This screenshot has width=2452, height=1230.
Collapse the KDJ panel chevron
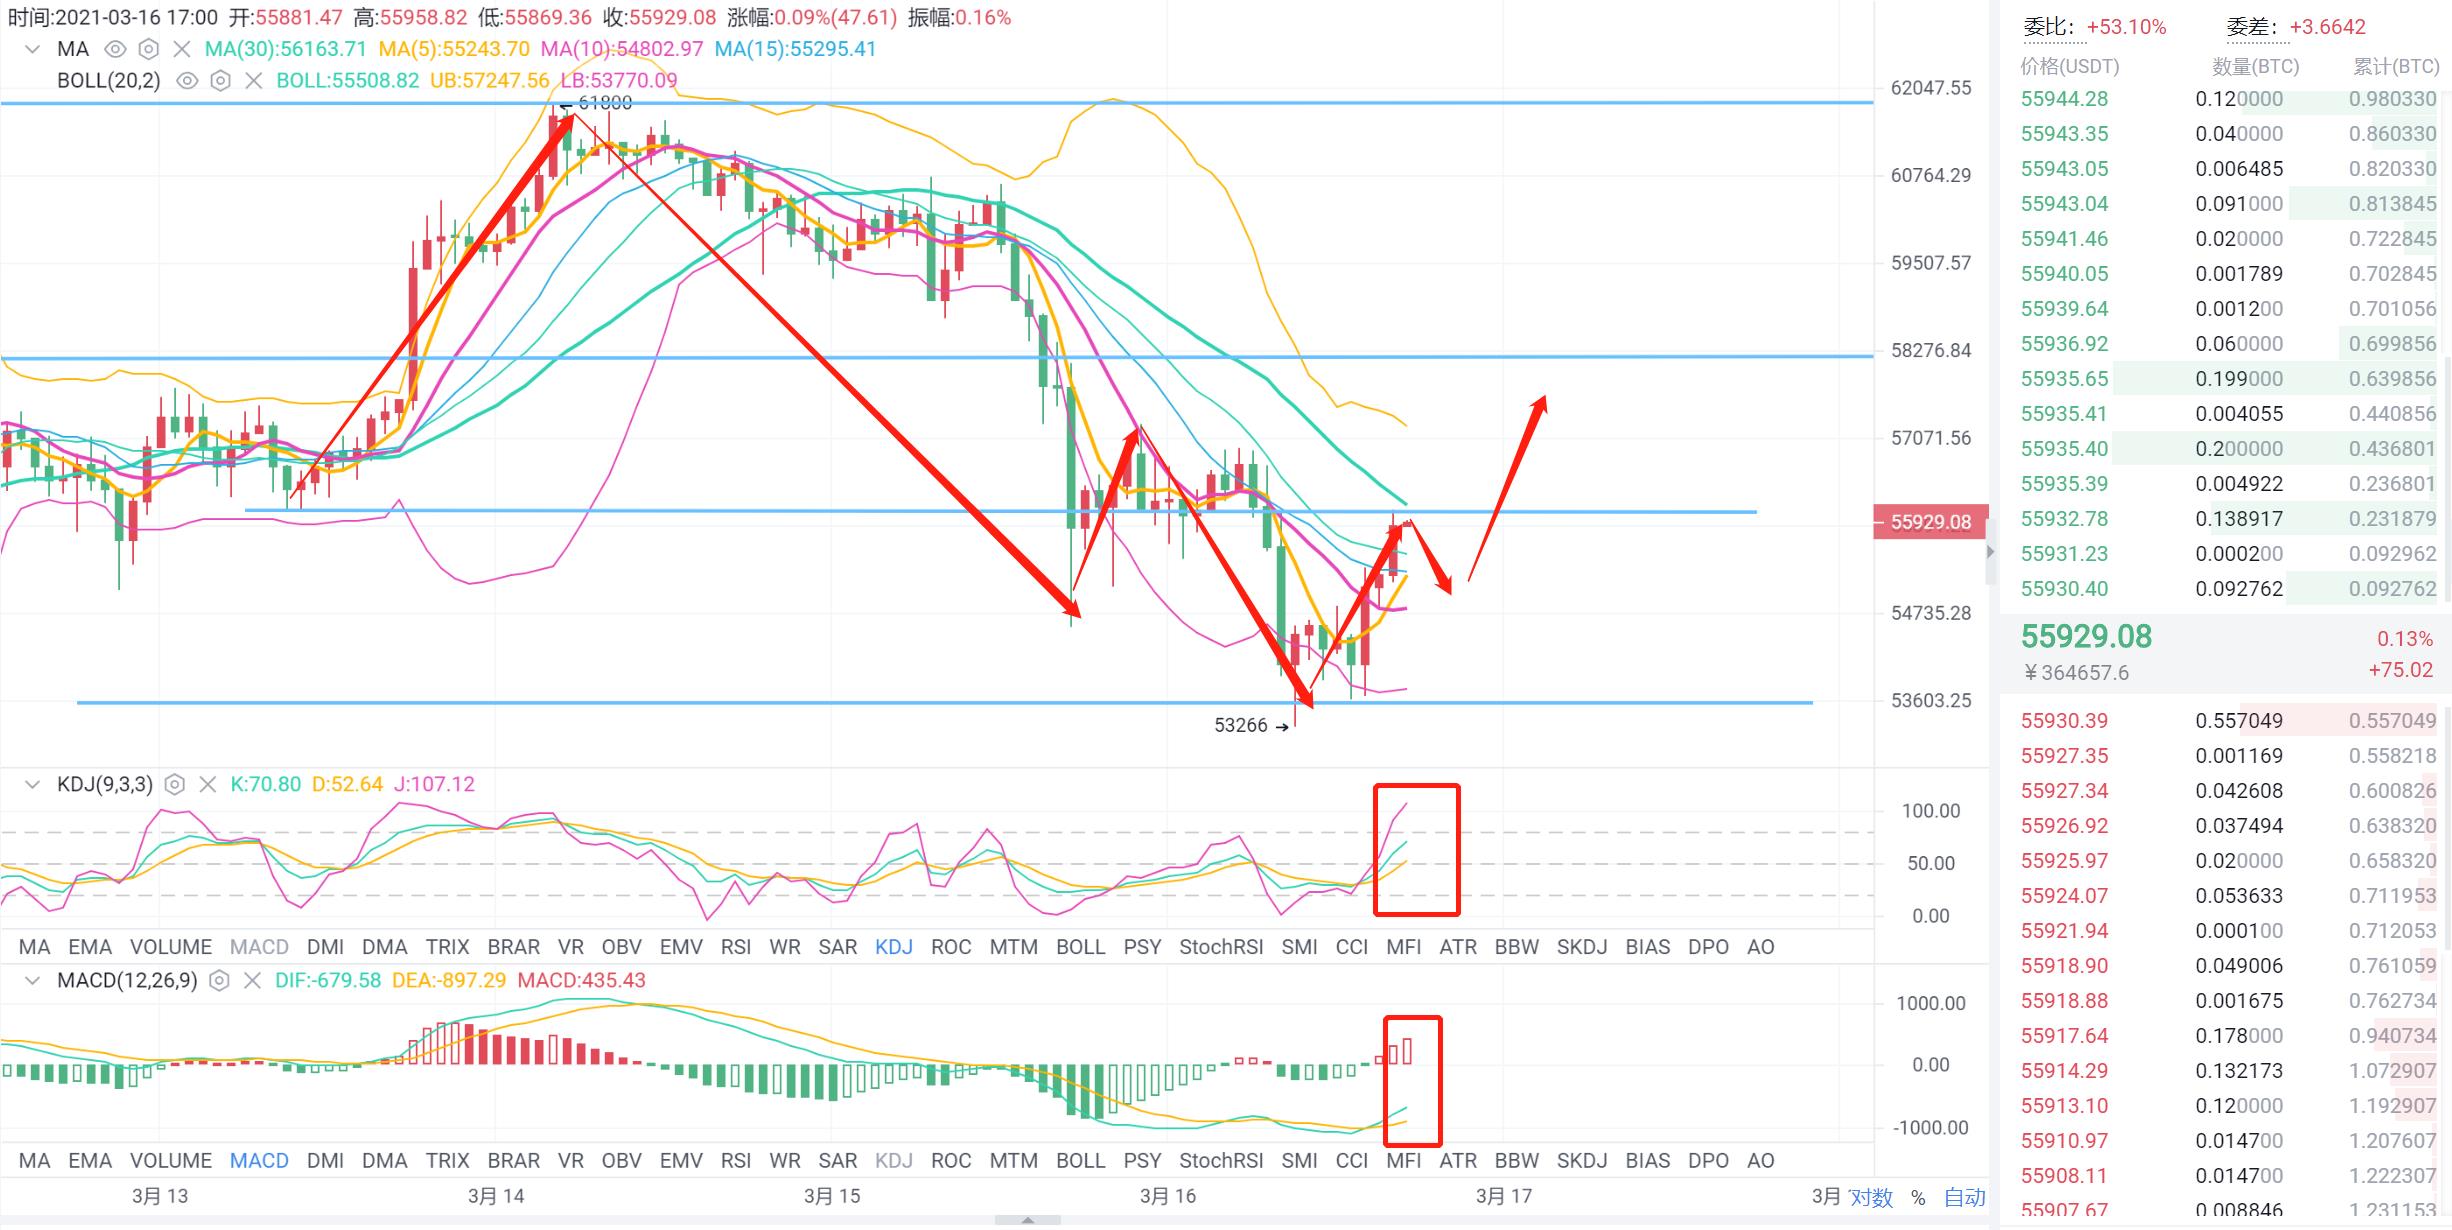(x=33, y=785)
